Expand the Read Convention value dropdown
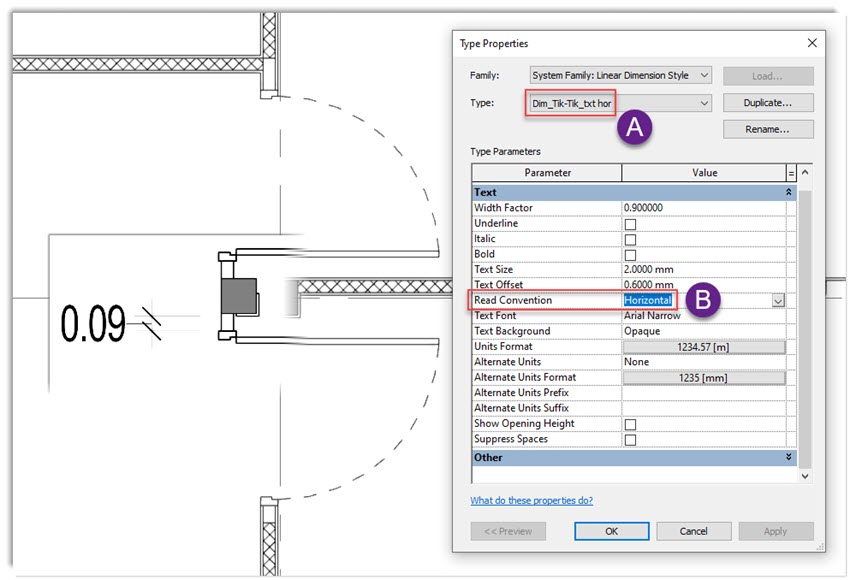850x580 pixels. [x=777, y=300]
